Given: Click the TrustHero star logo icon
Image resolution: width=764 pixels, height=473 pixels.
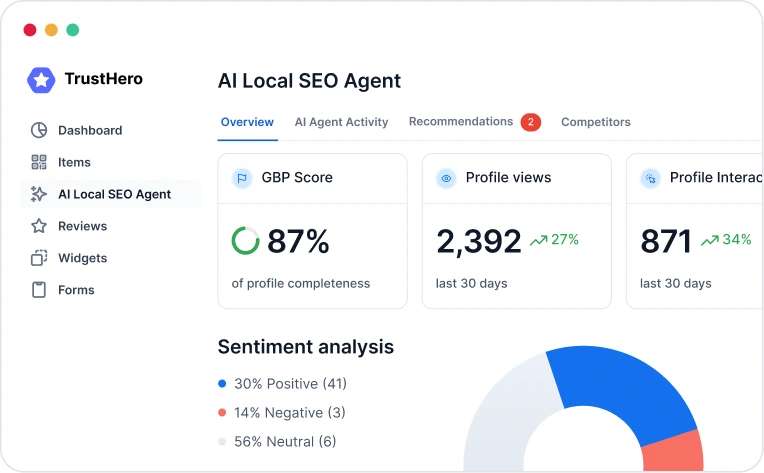Looking at the screenshot, I should [x=41, y=80].
